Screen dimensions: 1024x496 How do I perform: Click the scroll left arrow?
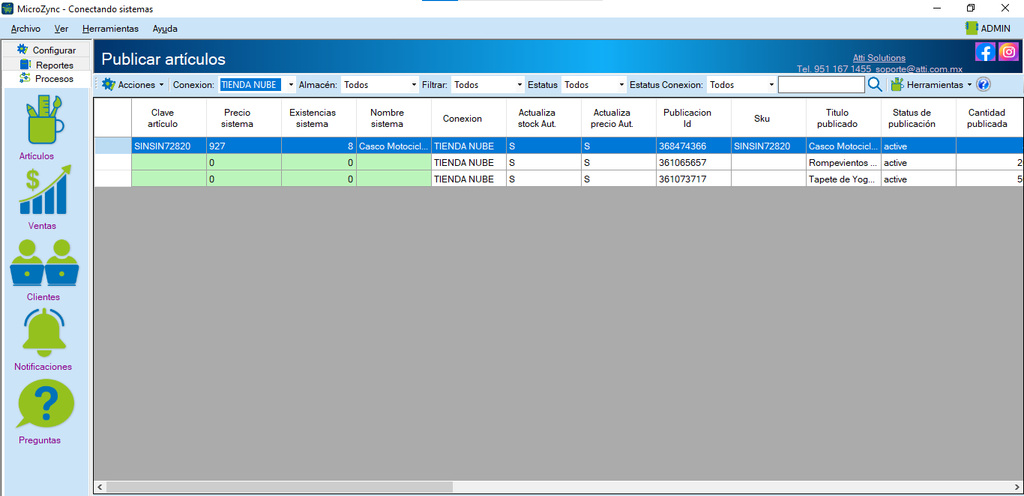(100, 487)
